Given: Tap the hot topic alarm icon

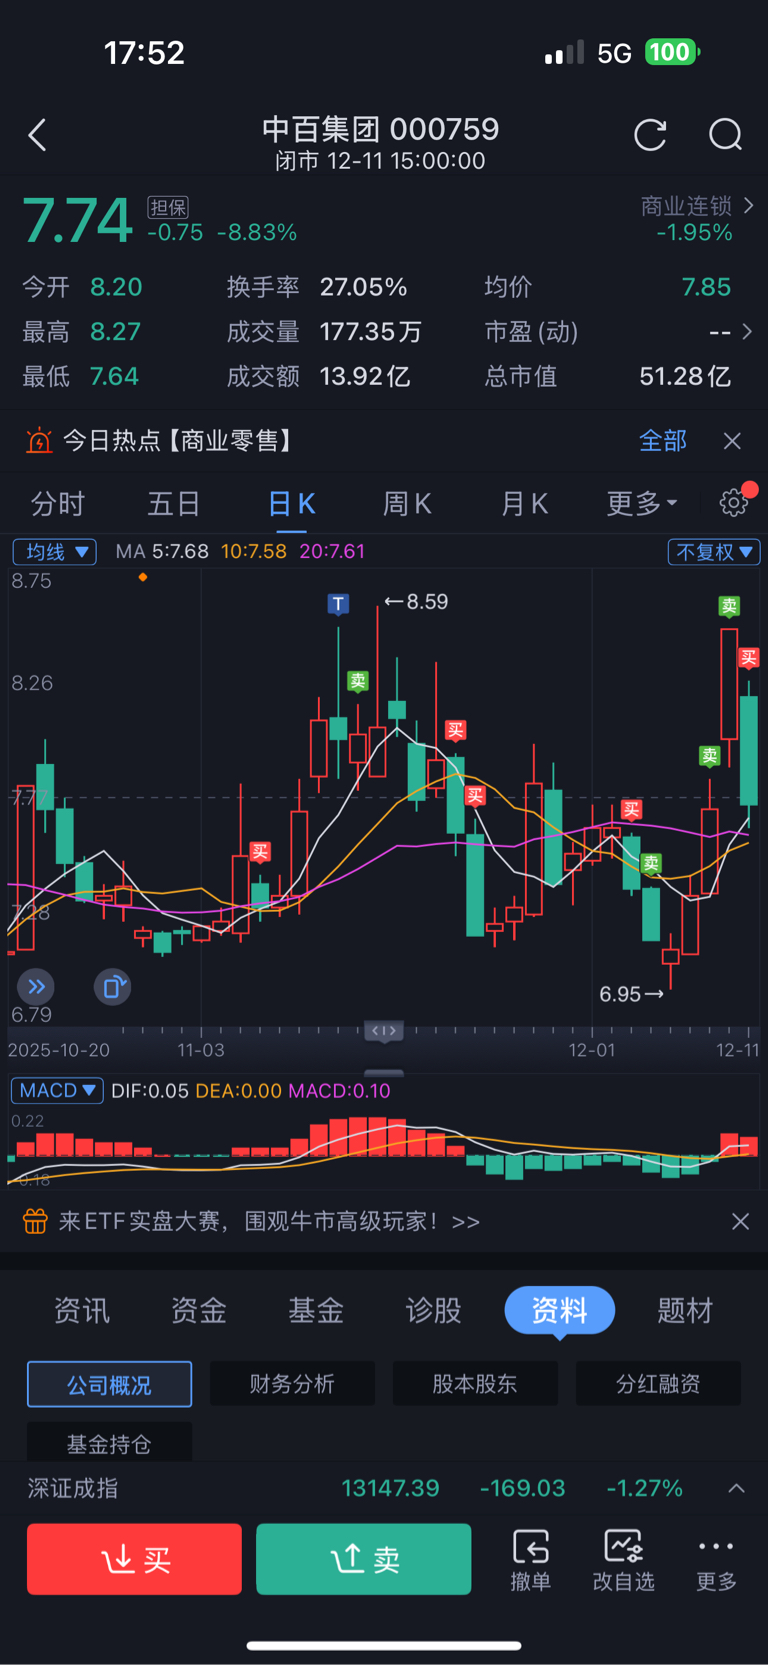Looking at the screenshot, I should pyautogui.click(x=38, y=440).
